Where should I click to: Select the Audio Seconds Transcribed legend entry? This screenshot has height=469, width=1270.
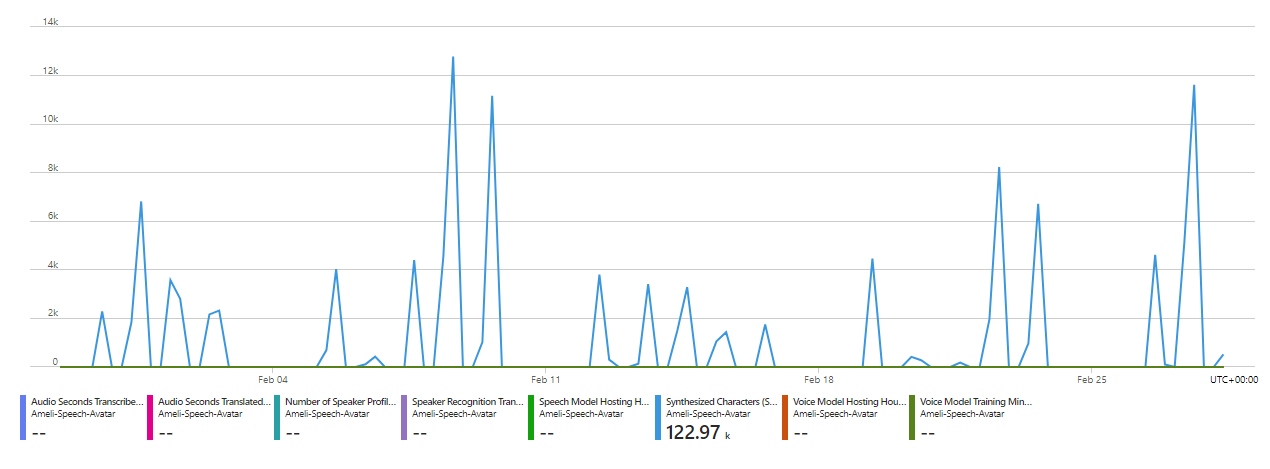pos(82,417)
